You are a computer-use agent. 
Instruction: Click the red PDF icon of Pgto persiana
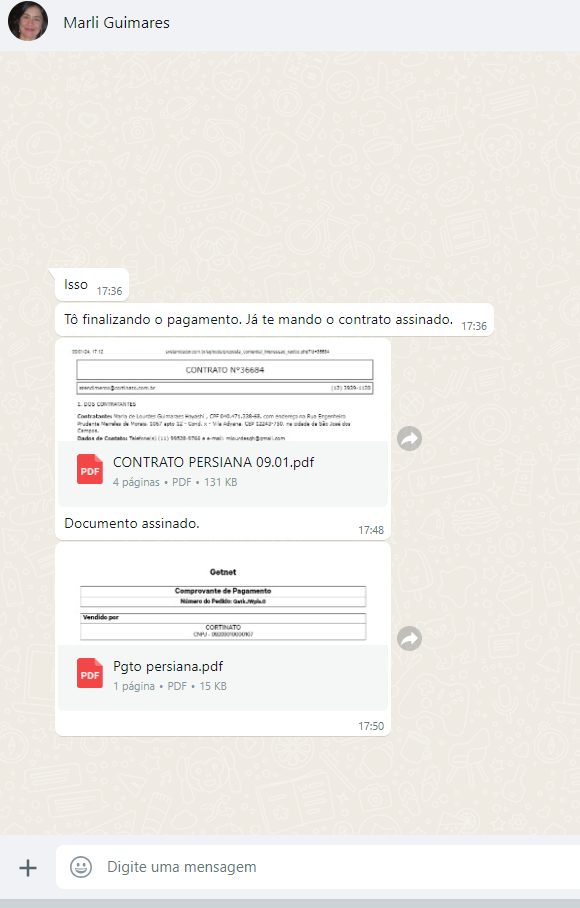pos(90,673)
